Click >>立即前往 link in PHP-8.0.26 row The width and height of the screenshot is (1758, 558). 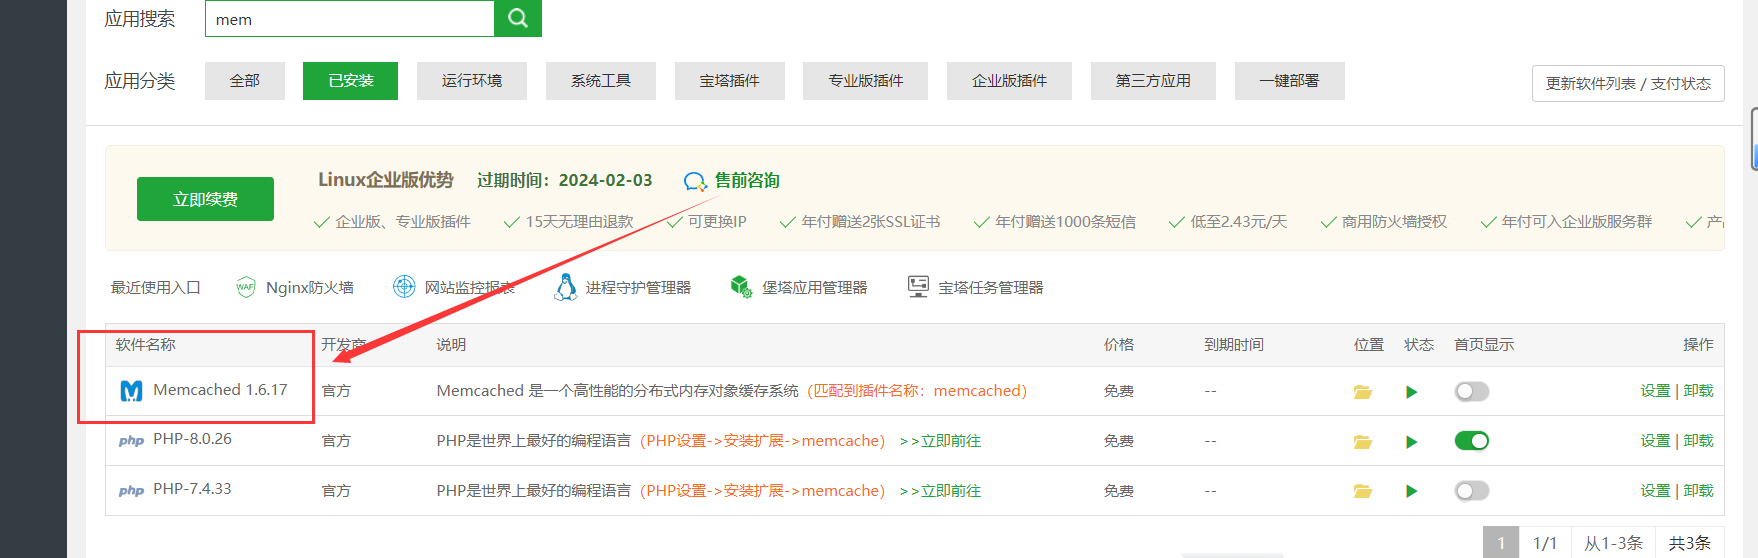[940, 441]
